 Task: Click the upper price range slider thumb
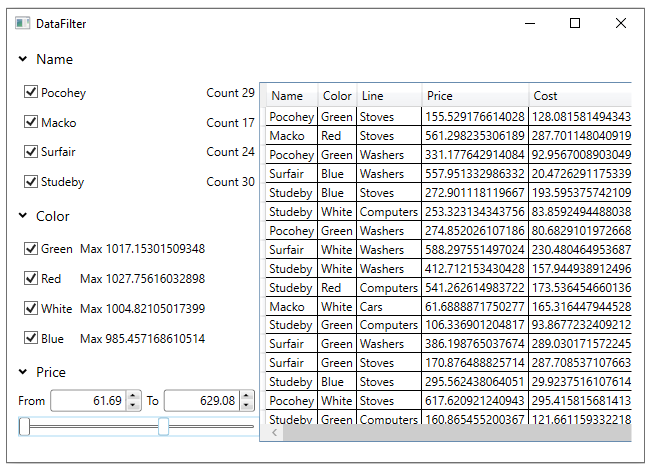[x=163, y=427]
